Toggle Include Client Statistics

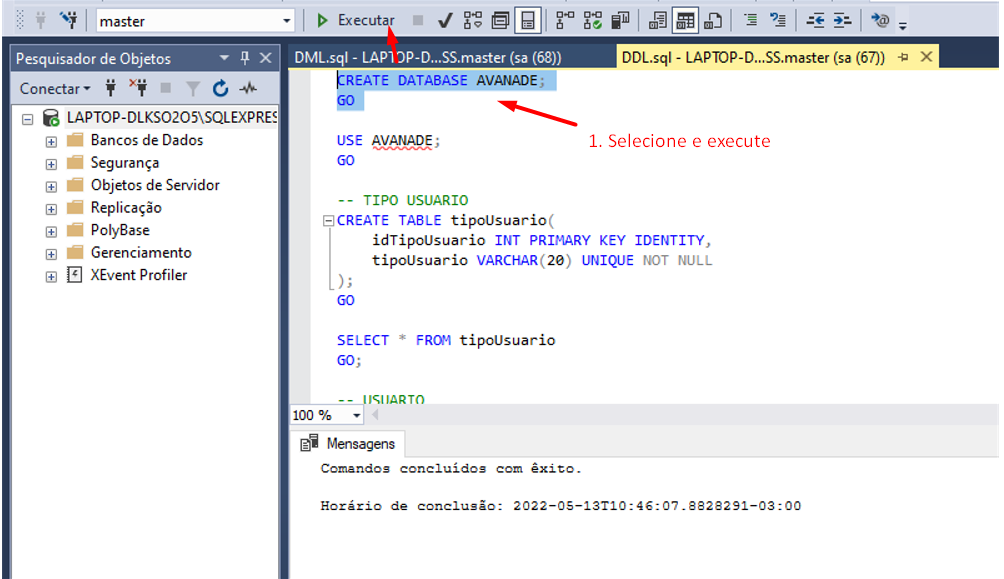[620, 20]
